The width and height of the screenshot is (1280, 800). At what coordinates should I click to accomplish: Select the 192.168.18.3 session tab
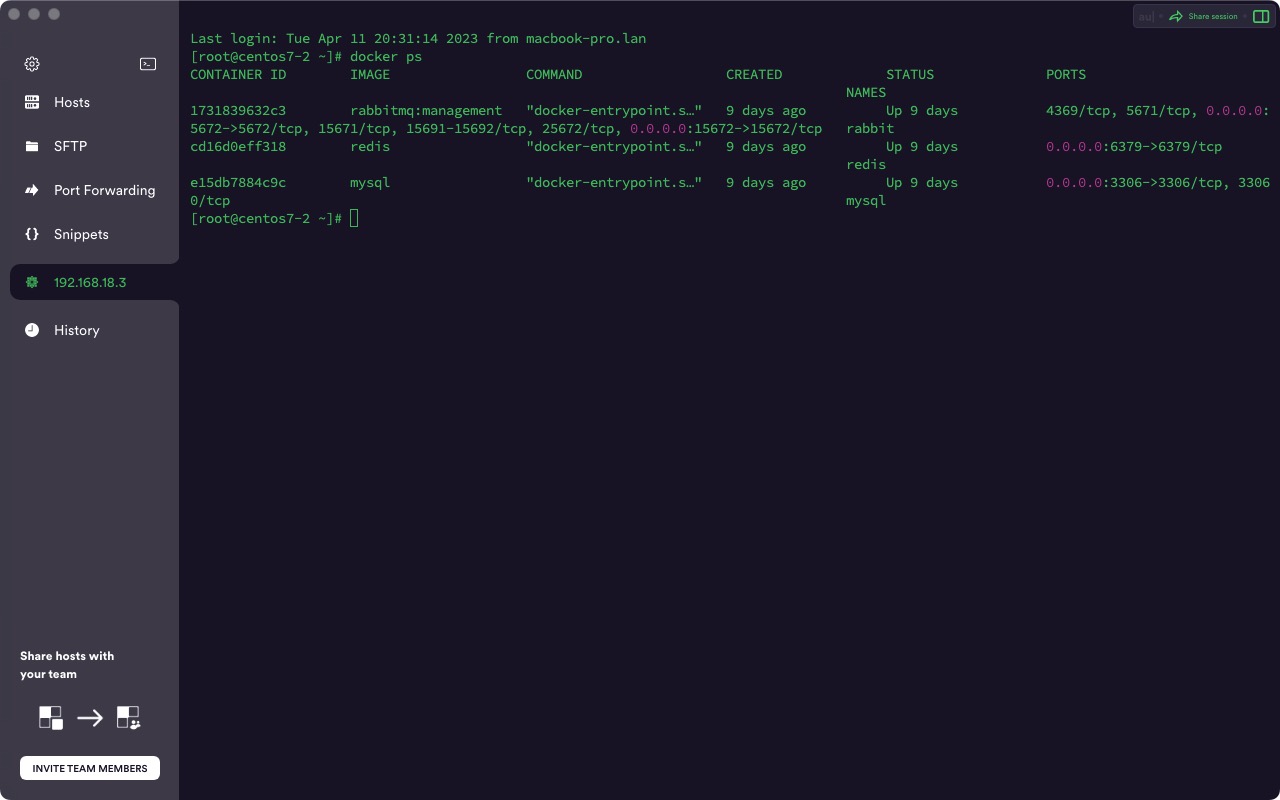pos(90,282)
